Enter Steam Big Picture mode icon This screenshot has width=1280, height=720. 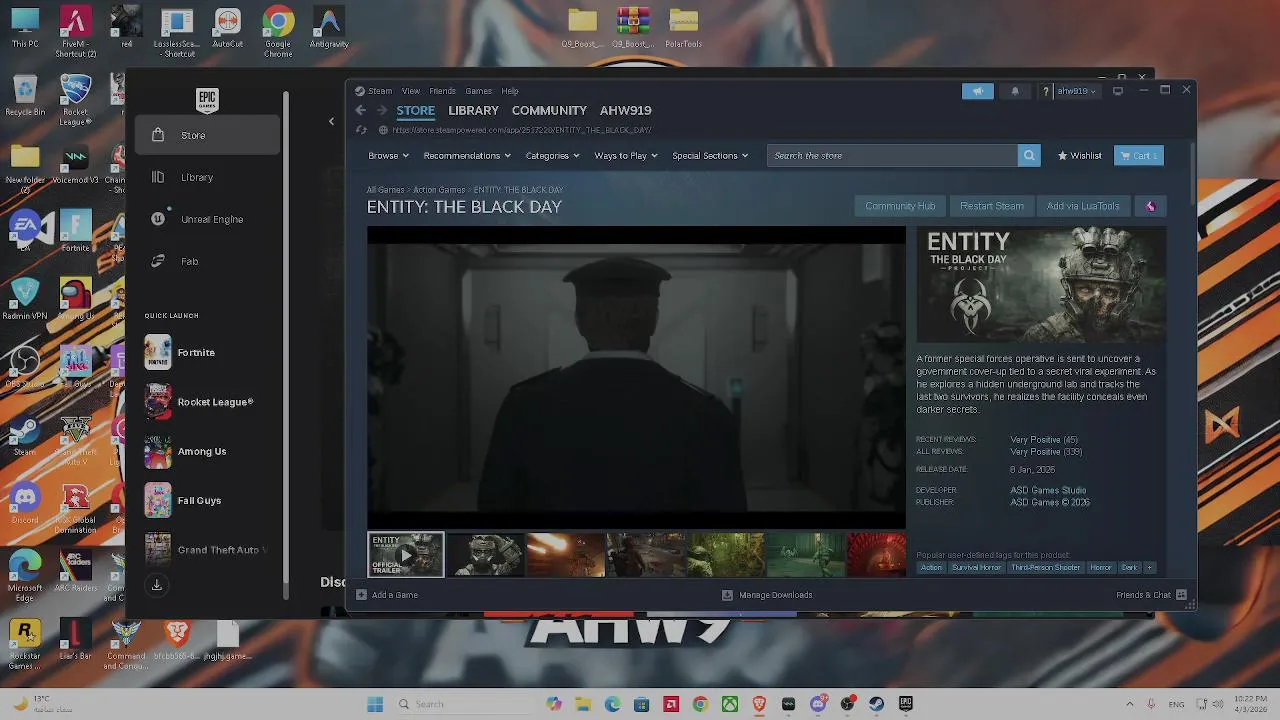tap(1118, 91)
